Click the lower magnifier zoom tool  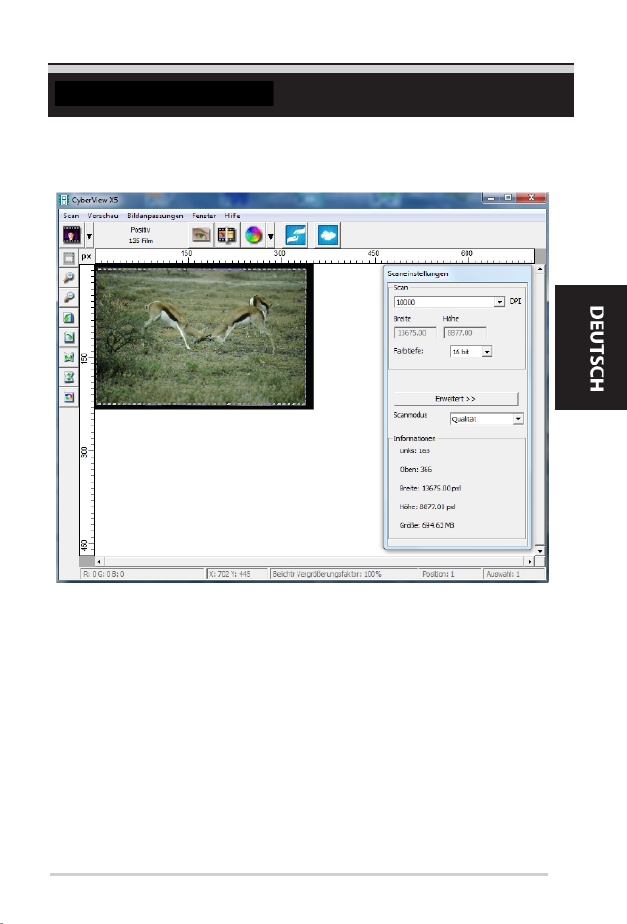68,298
